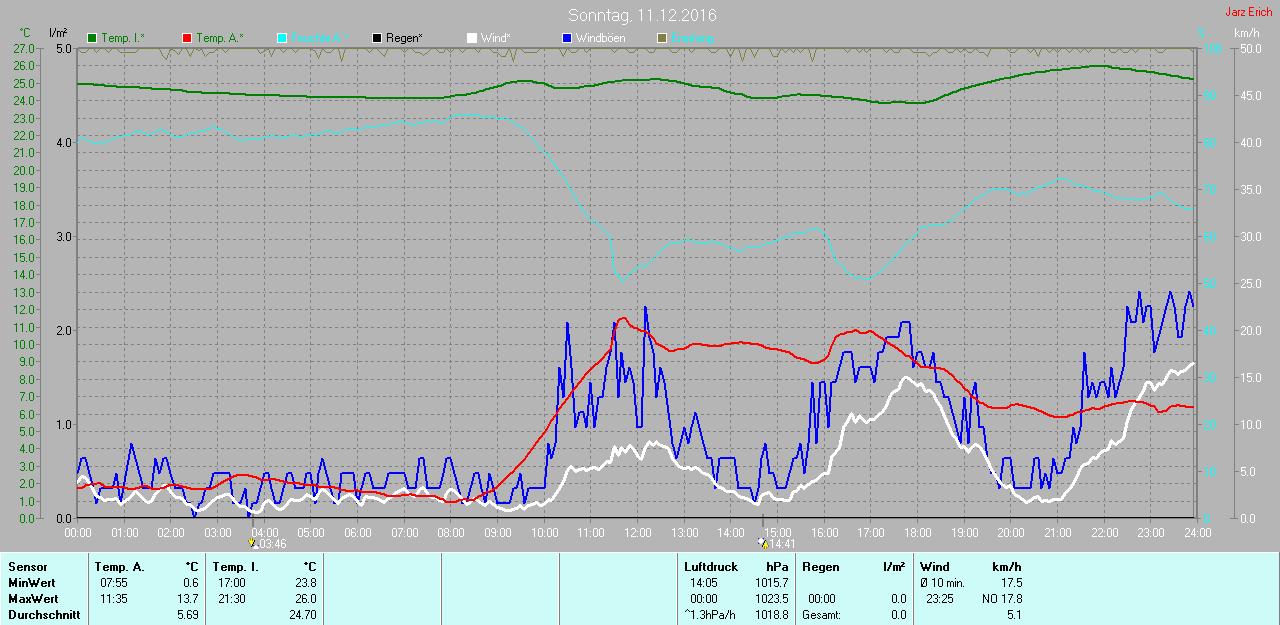The width and height of the screenshot is (1280, 625).
Task: Click the Temp. A.* legend label
Action: [219, 38]
